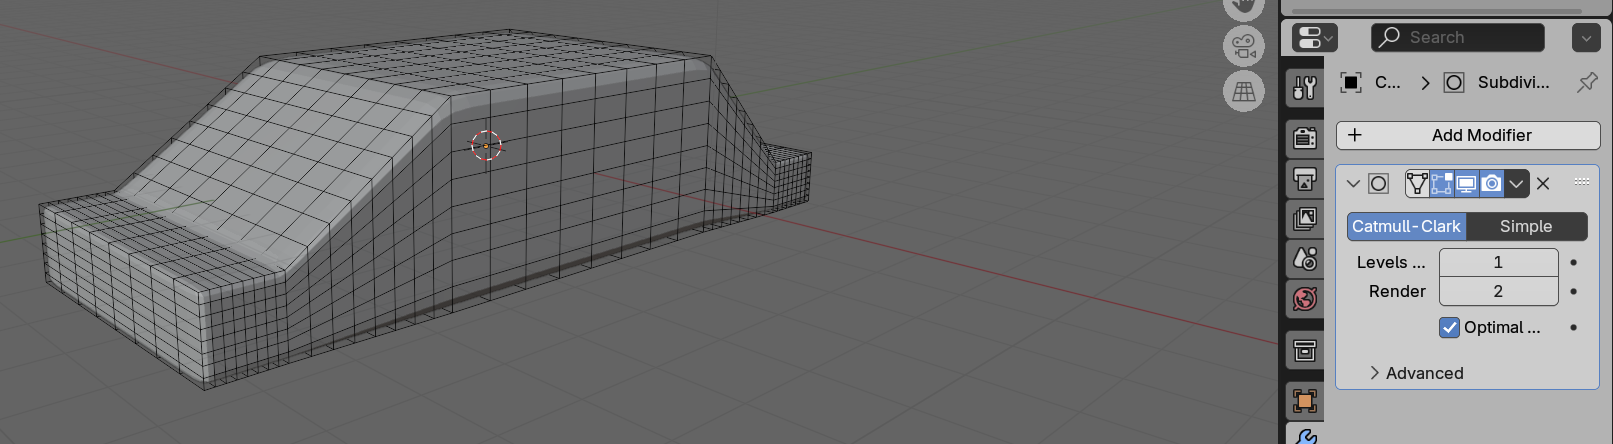Select Catmull-Clark subdivision type

[1406, 226]
